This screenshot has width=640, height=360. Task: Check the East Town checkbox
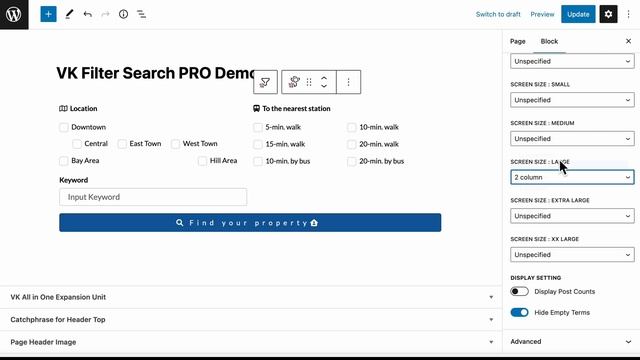pyautogui.click(x=122, y=144)
